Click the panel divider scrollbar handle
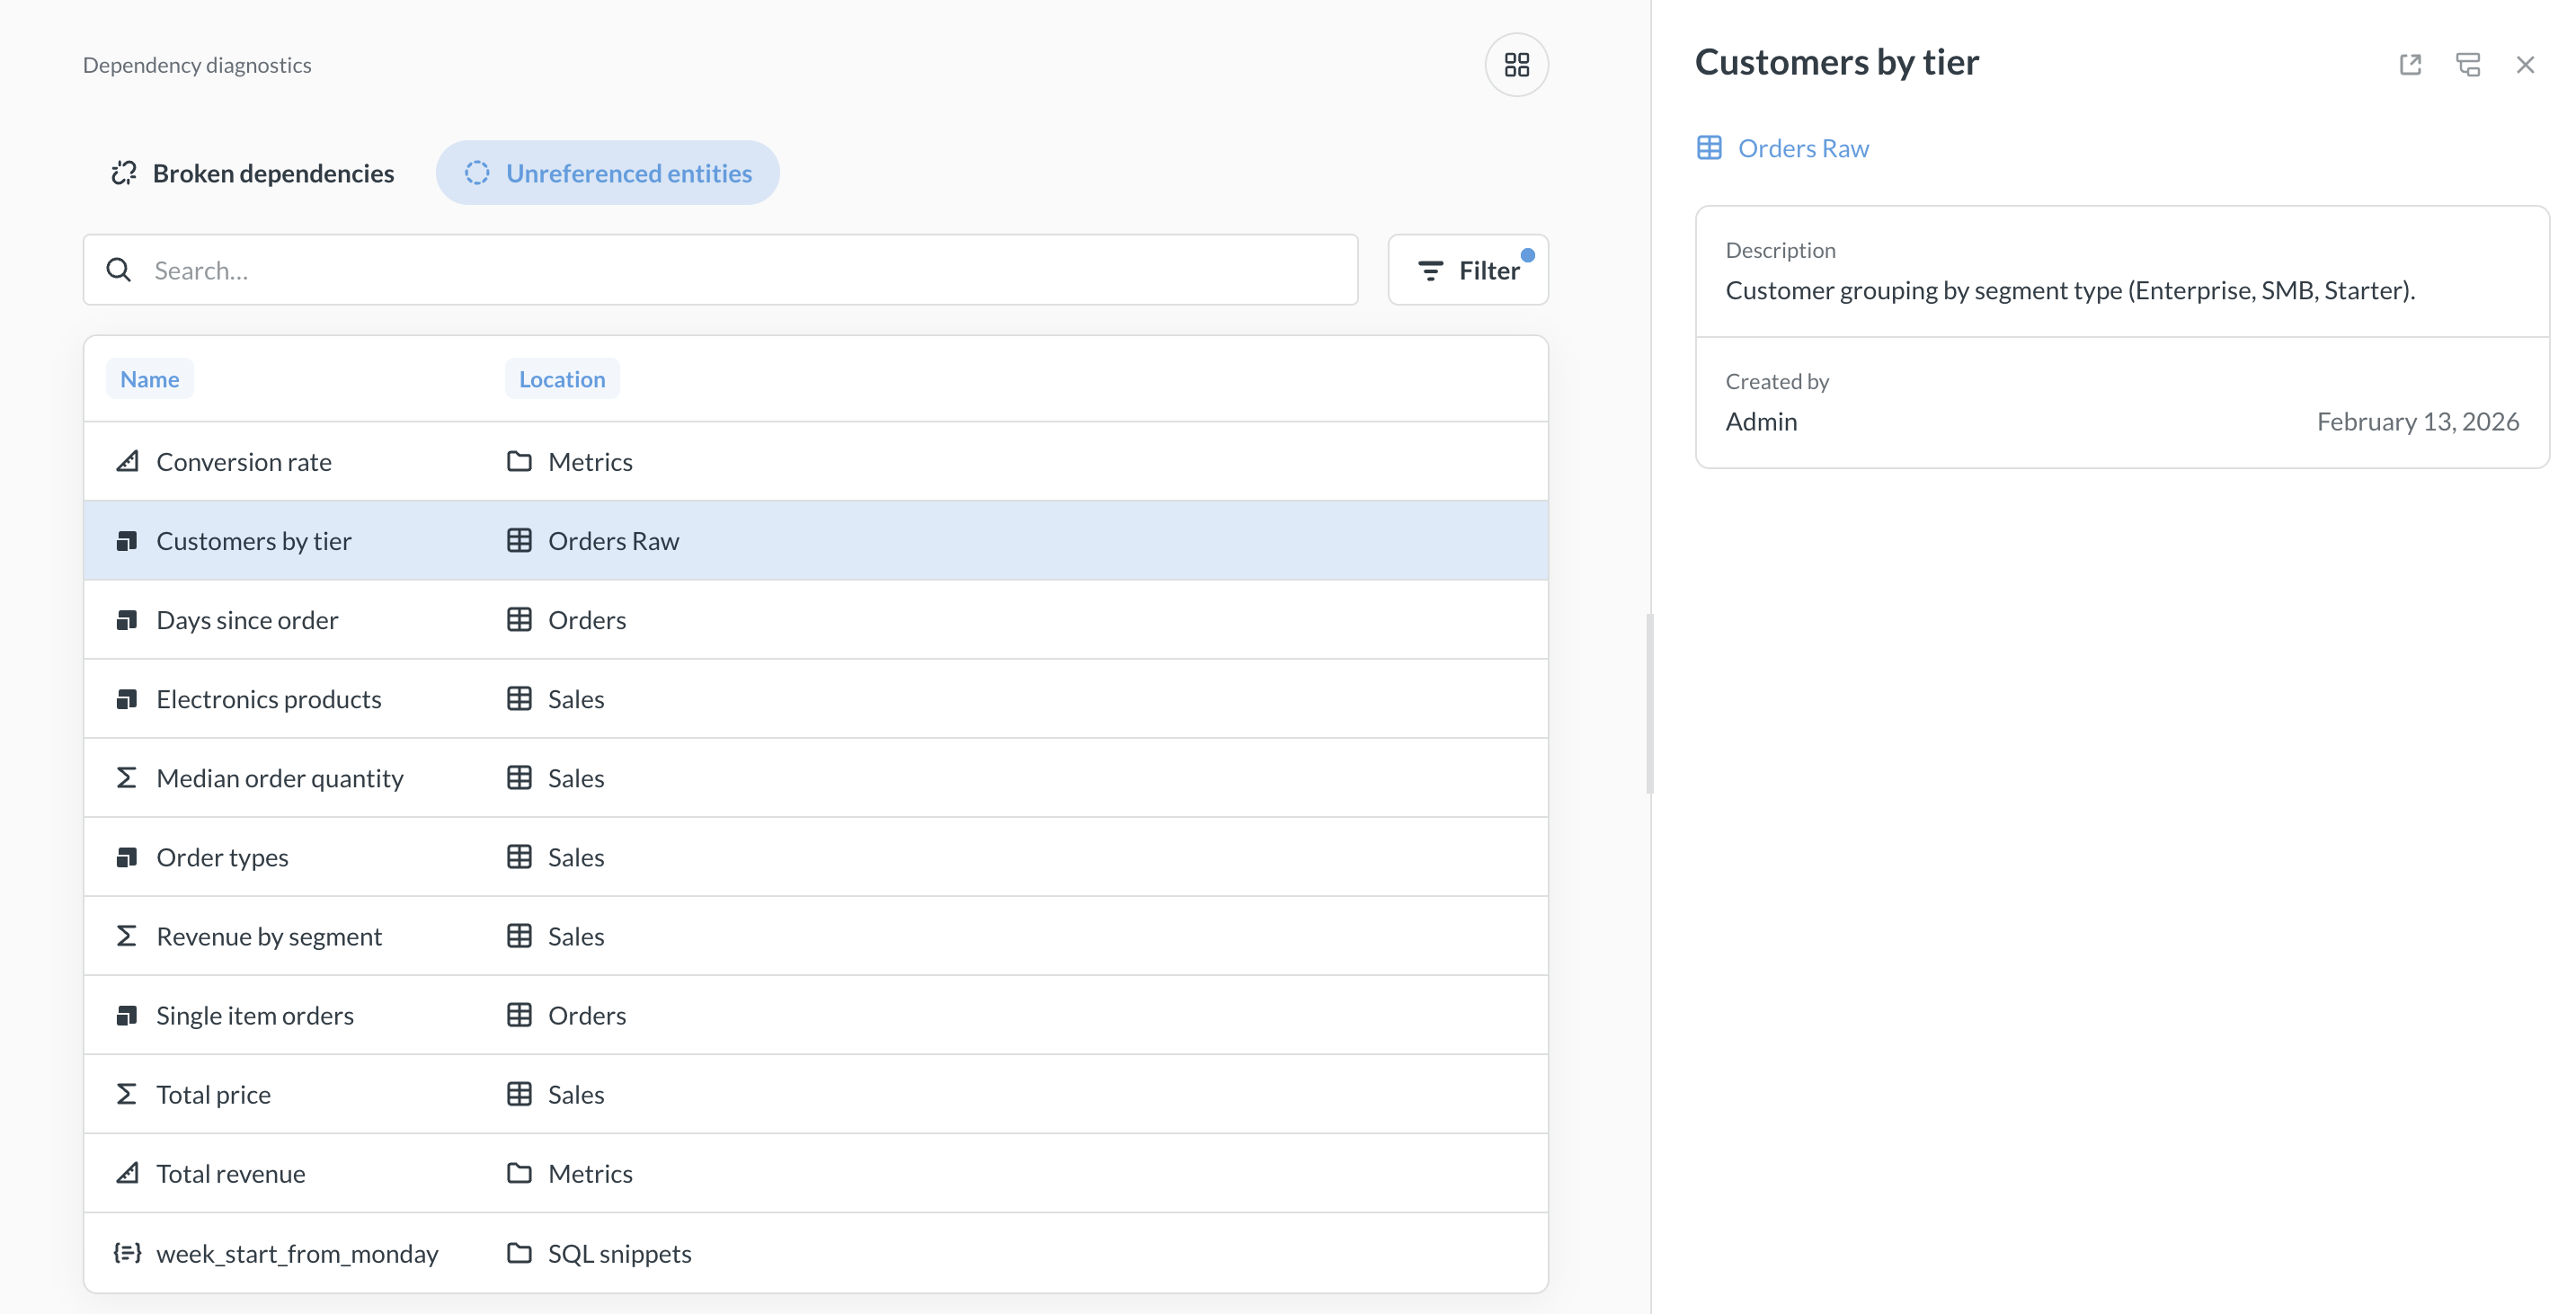2576x1314 pixels. (x=1649, y=703)
